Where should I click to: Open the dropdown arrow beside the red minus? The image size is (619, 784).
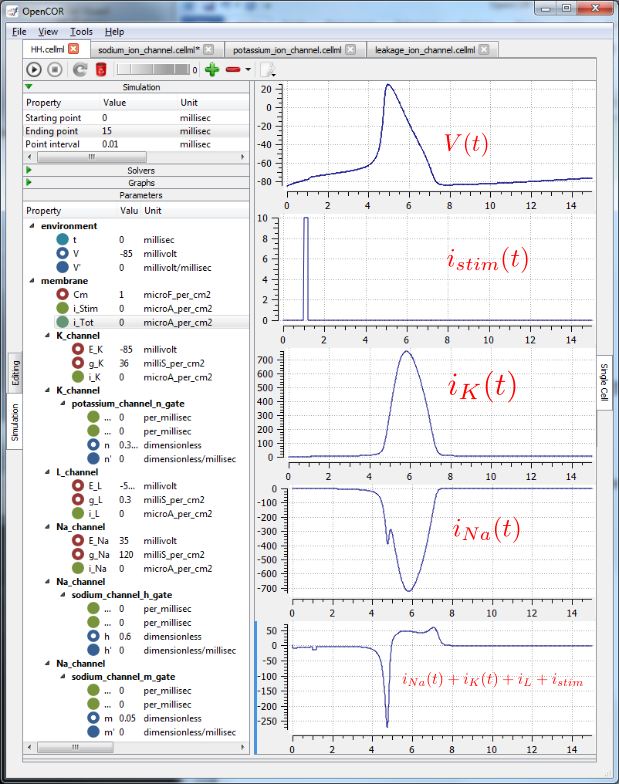[248, 70]
